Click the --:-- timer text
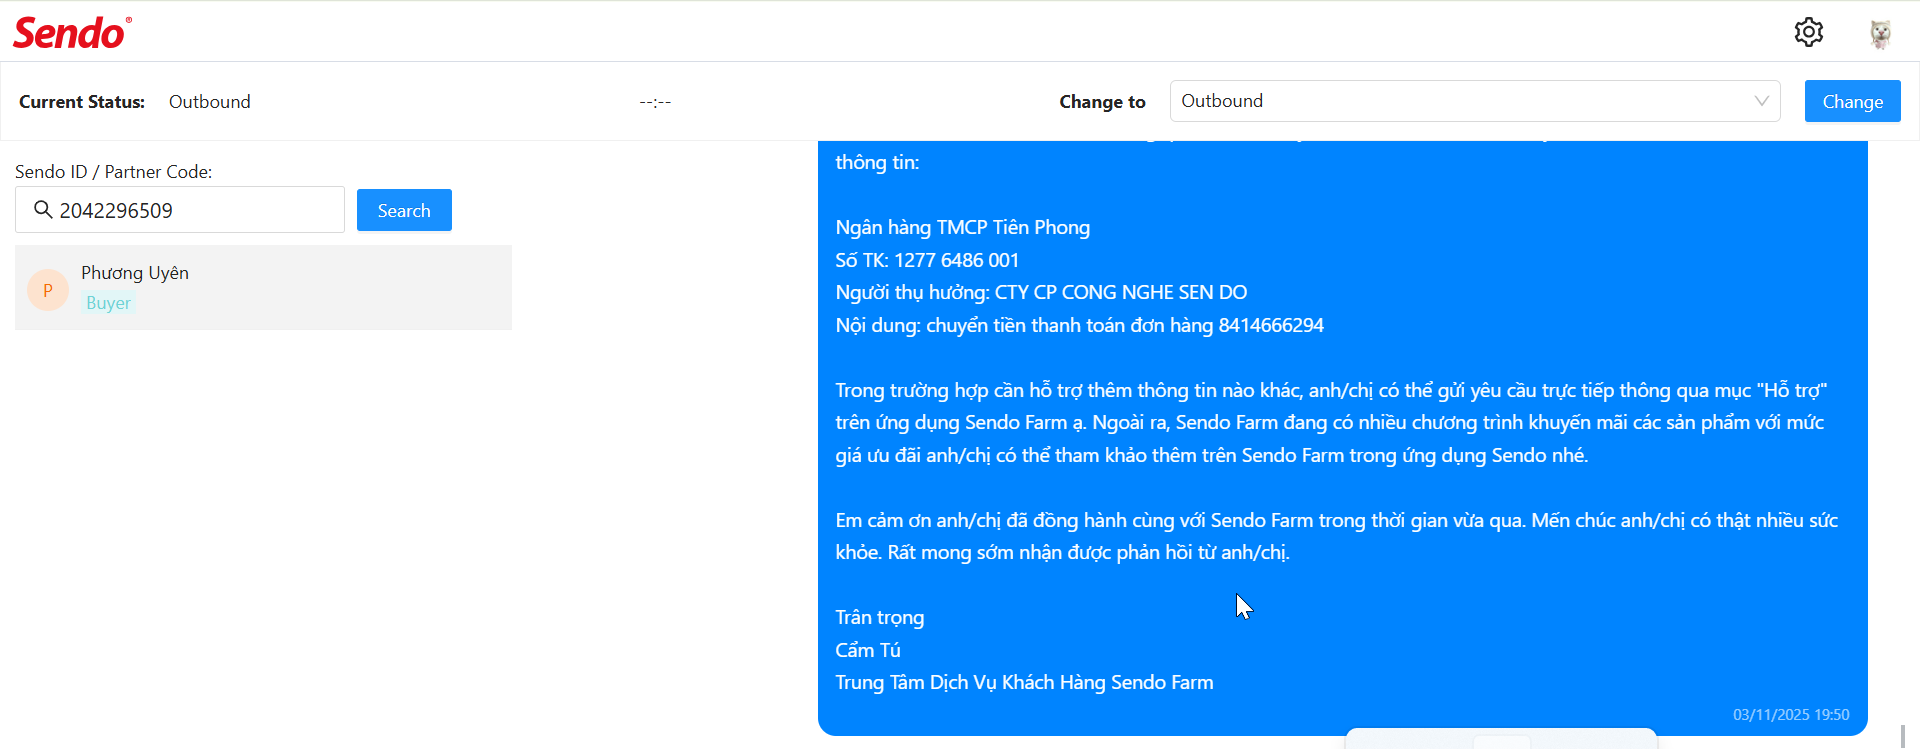The width and height of the screenshot is (1920, 749). click(x=655, y=102)
